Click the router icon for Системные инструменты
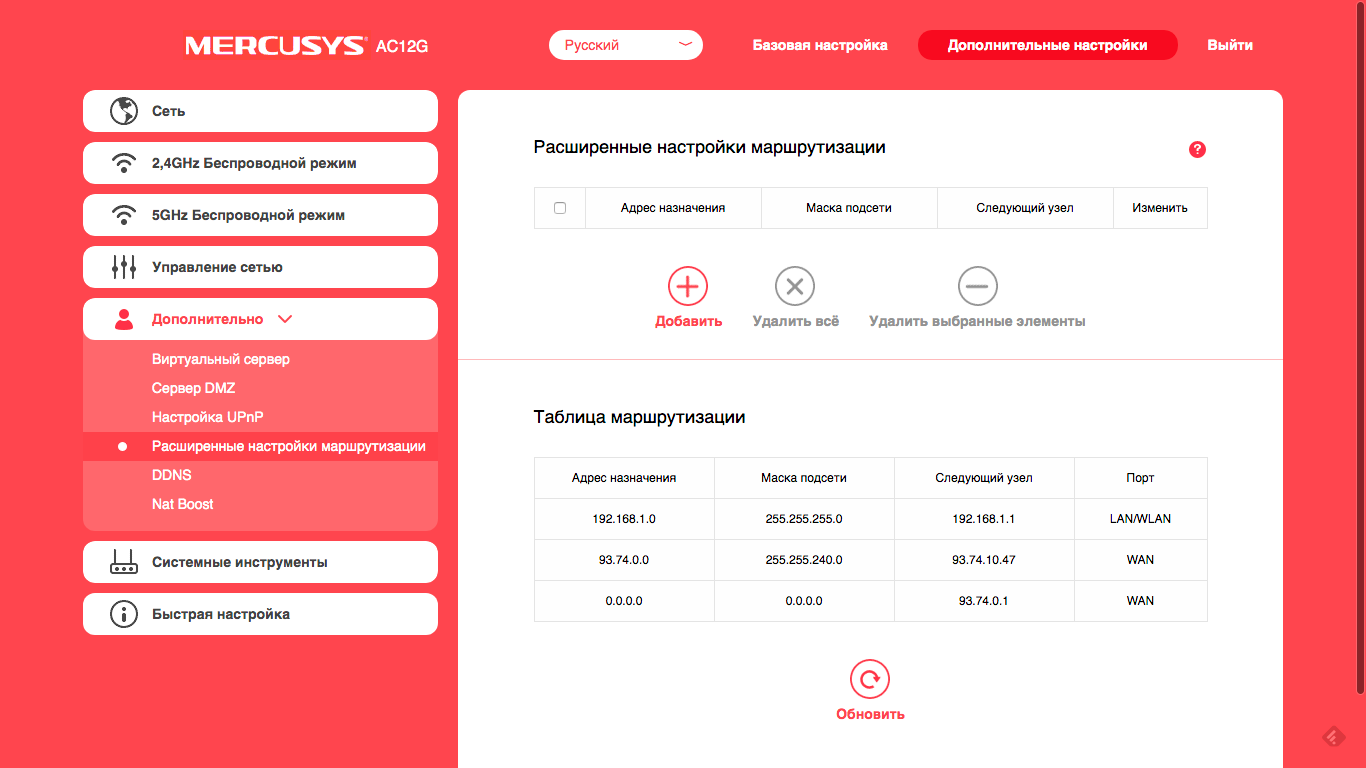The image size is (1366, 768). point(124,562)
